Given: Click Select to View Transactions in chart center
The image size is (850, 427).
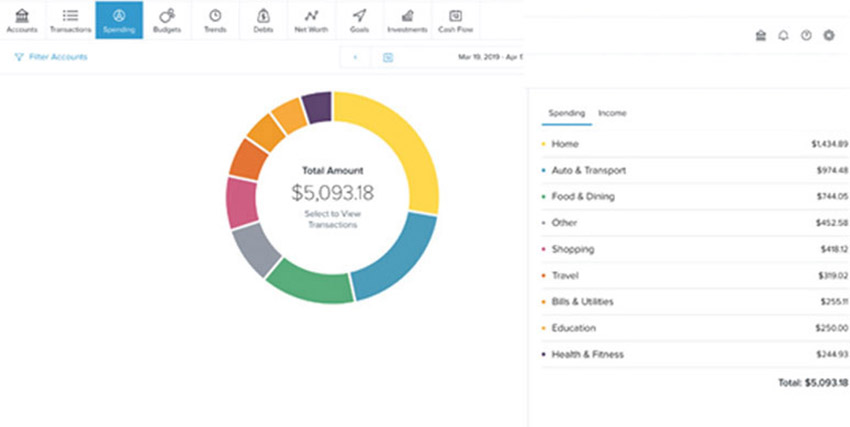Looking at the screenshot, I should tap(332, 219).
